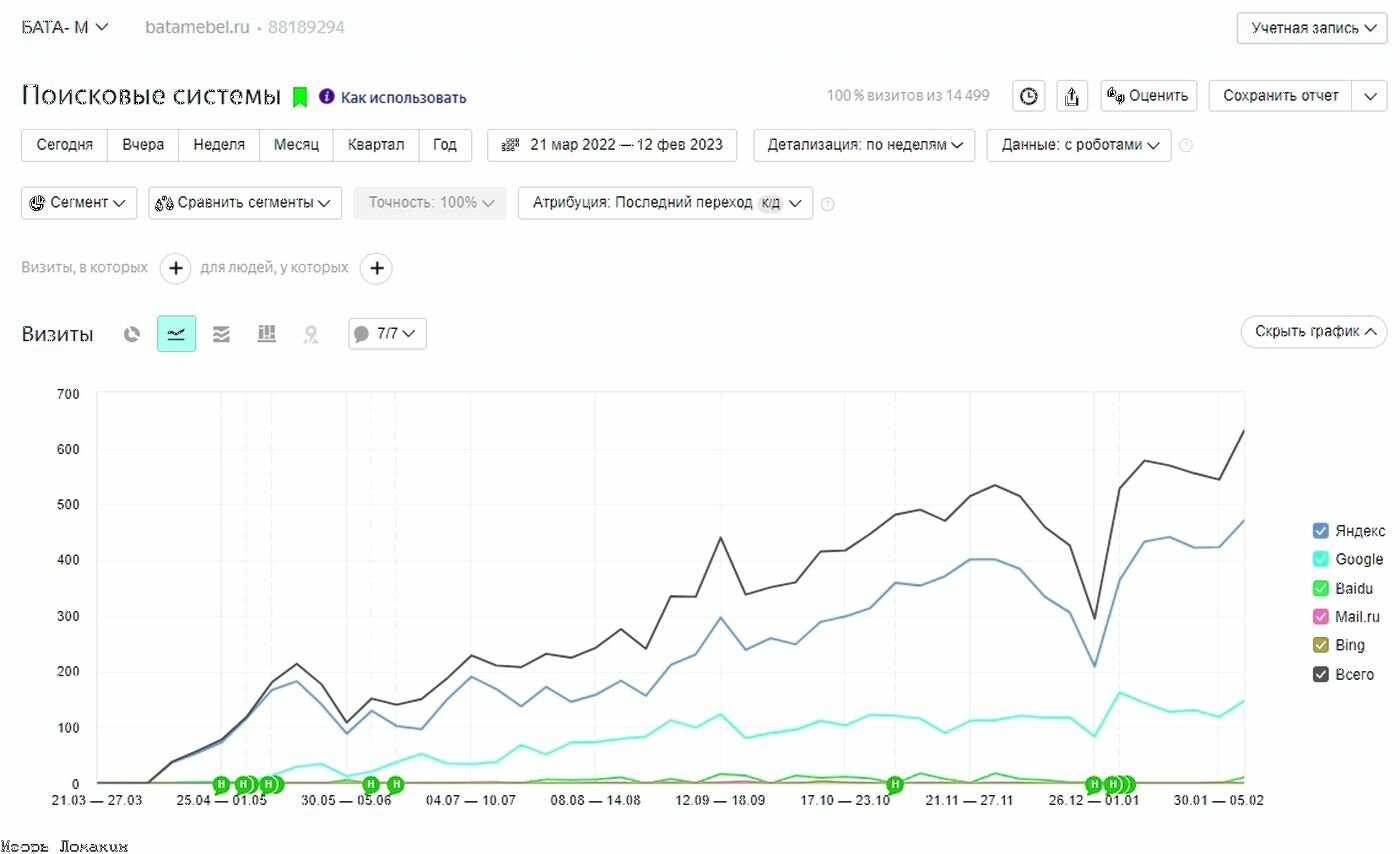Expand the arrow next to Сохранить отчет

[x=1369, y=96]
